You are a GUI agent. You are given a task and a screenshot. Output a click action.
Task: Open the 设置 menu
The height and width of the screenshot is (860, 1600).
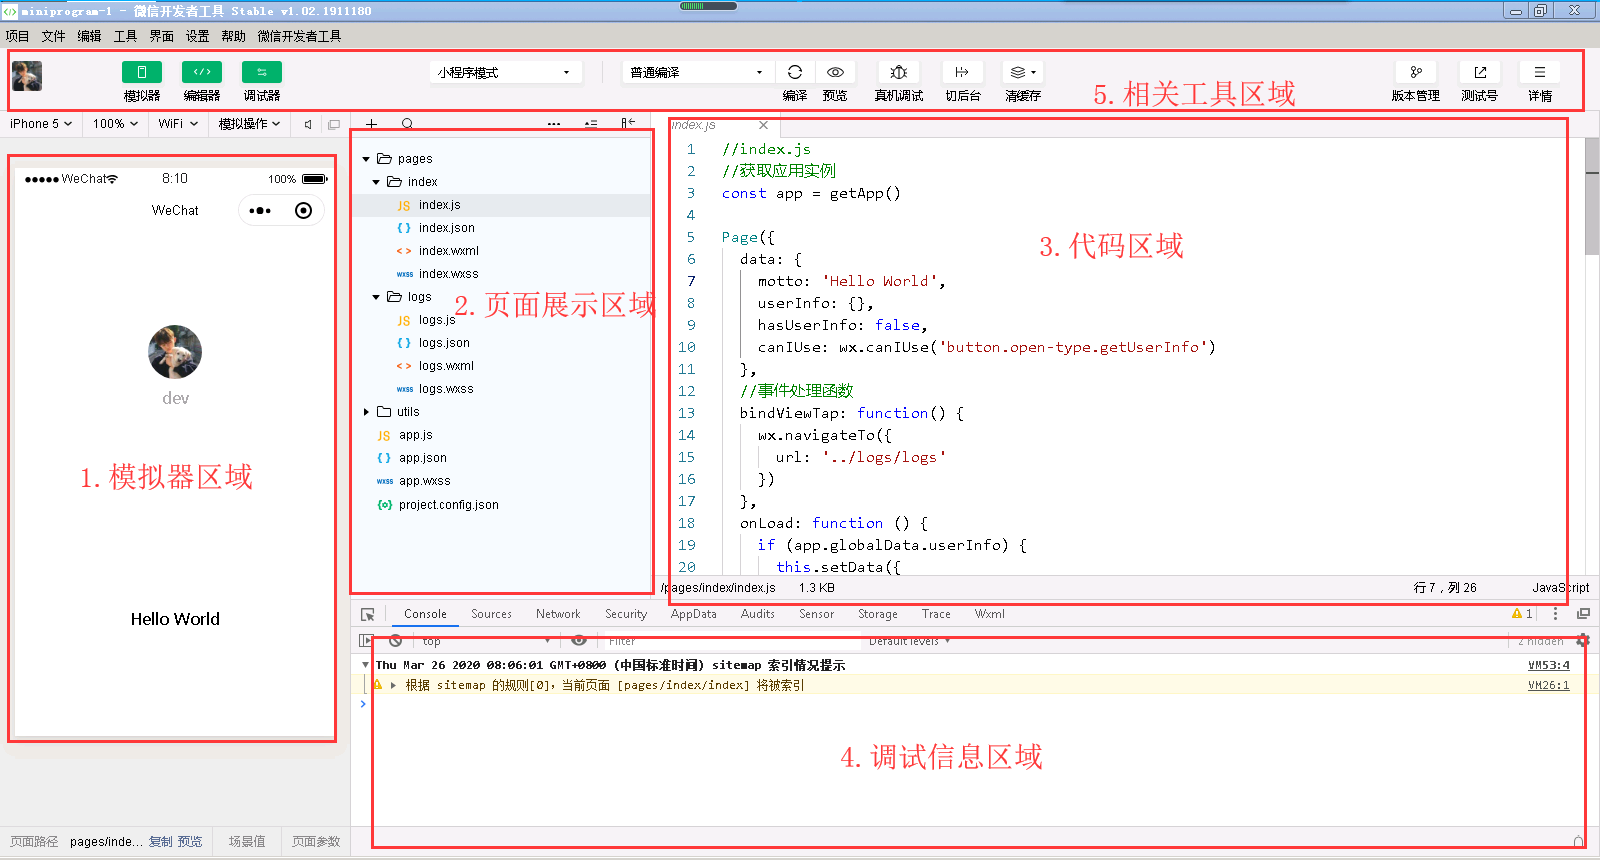click(197, 36)
